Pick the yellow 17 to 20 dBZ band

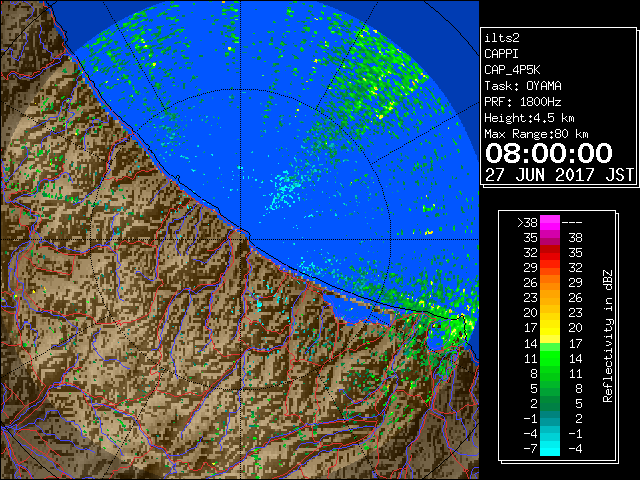pos(550,328)
